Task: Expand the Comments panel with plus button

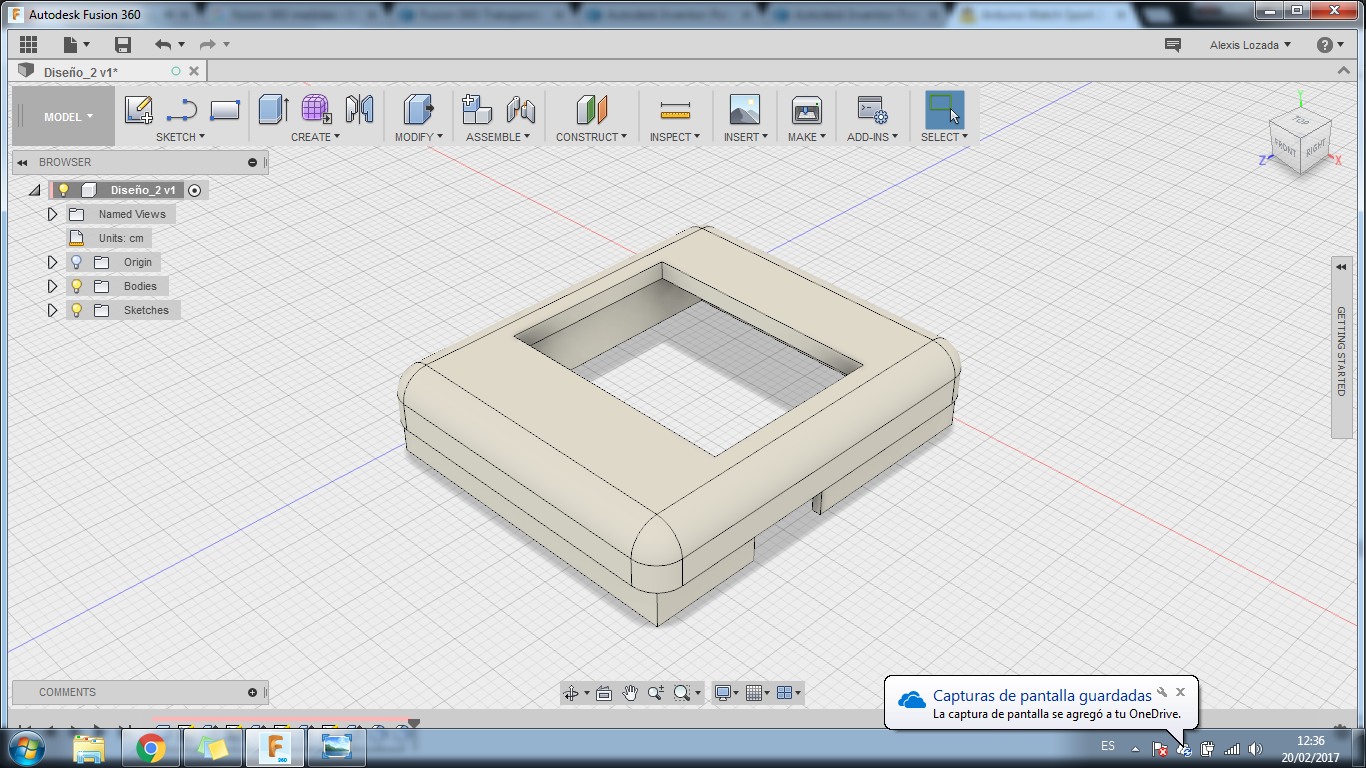Action: click(252, 692)
